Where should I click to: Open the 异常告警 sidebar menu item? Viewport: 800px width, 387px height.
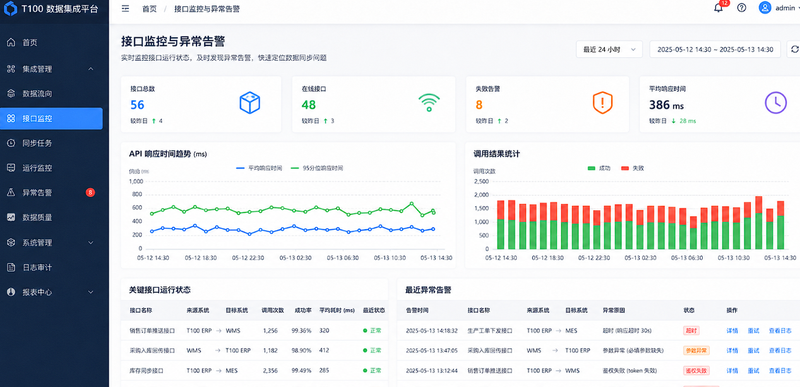tap(51, 193)
